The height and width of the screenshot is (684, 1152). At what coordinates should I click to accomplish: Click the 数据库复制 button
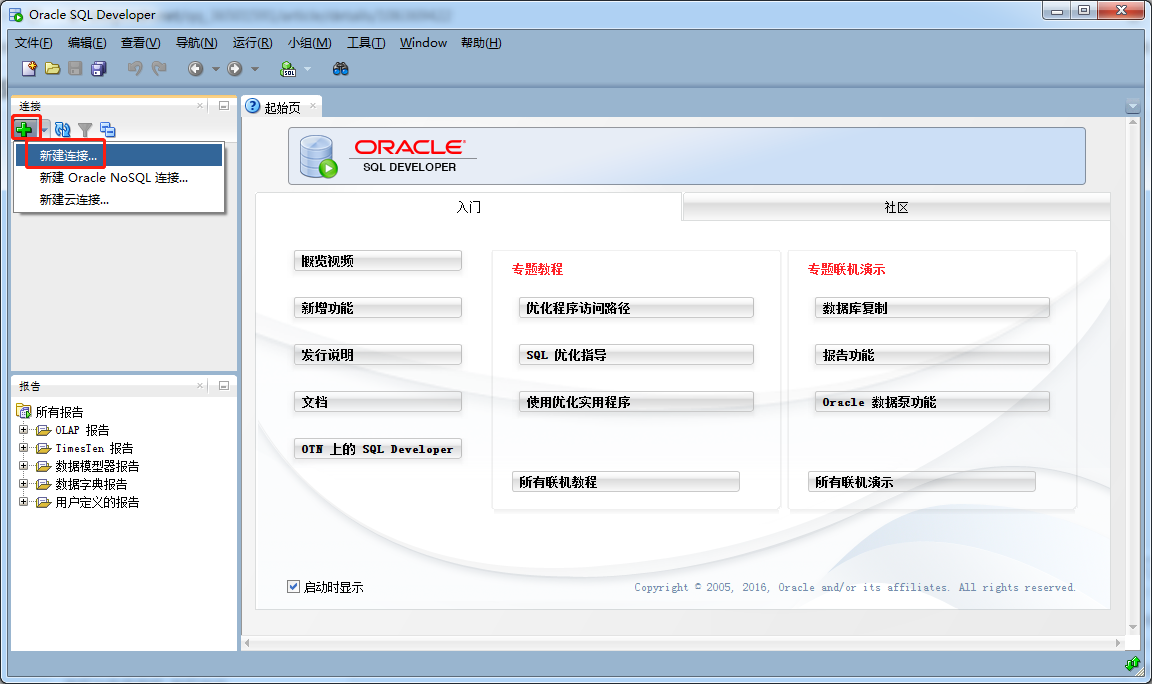coord(932,308)
